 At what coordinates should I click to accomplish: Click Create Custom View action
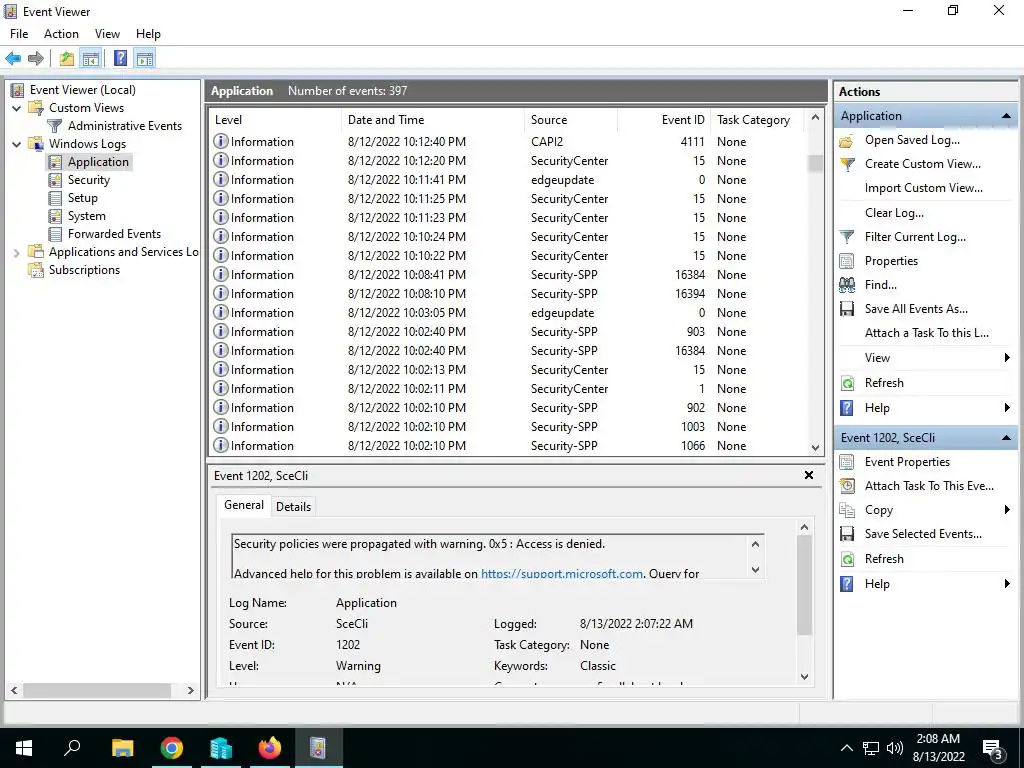923,164
